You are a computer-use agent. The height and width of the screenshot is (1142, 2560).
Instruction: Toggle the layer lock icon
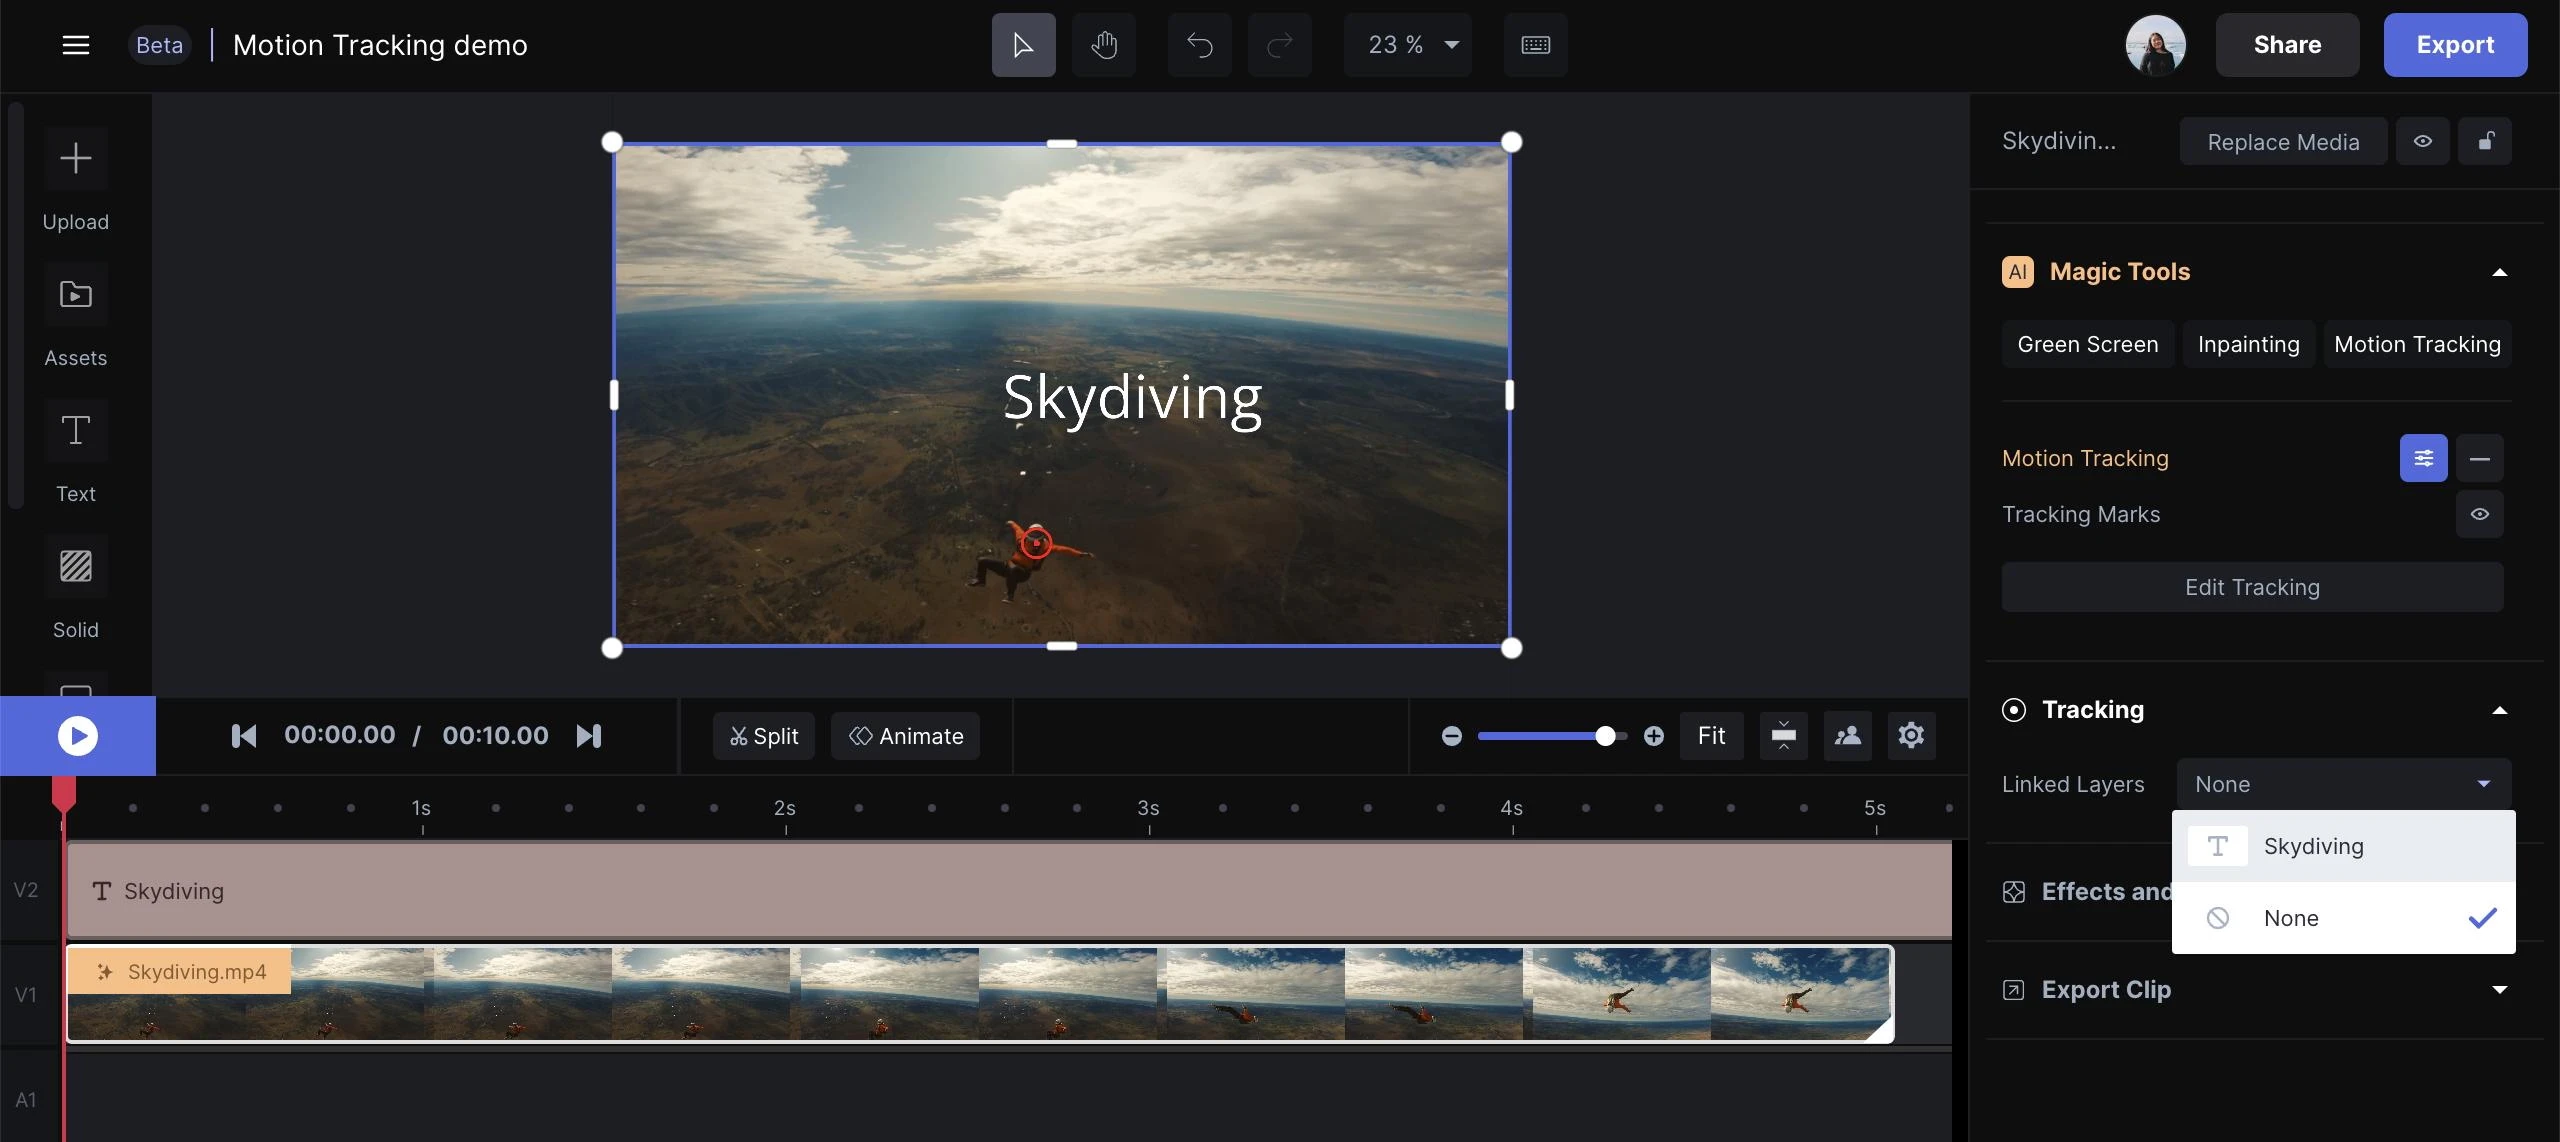tap(2486, 141)
